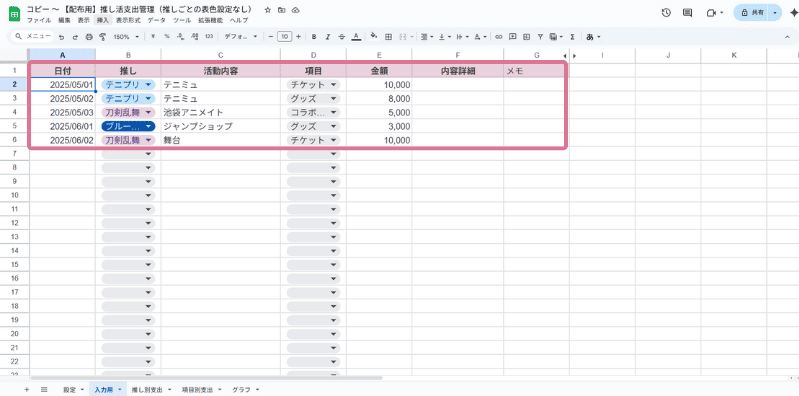Switch to the 推し別支出 sheet tab
The width and height of the screenshot is (799, 396).
coord(151,389)
